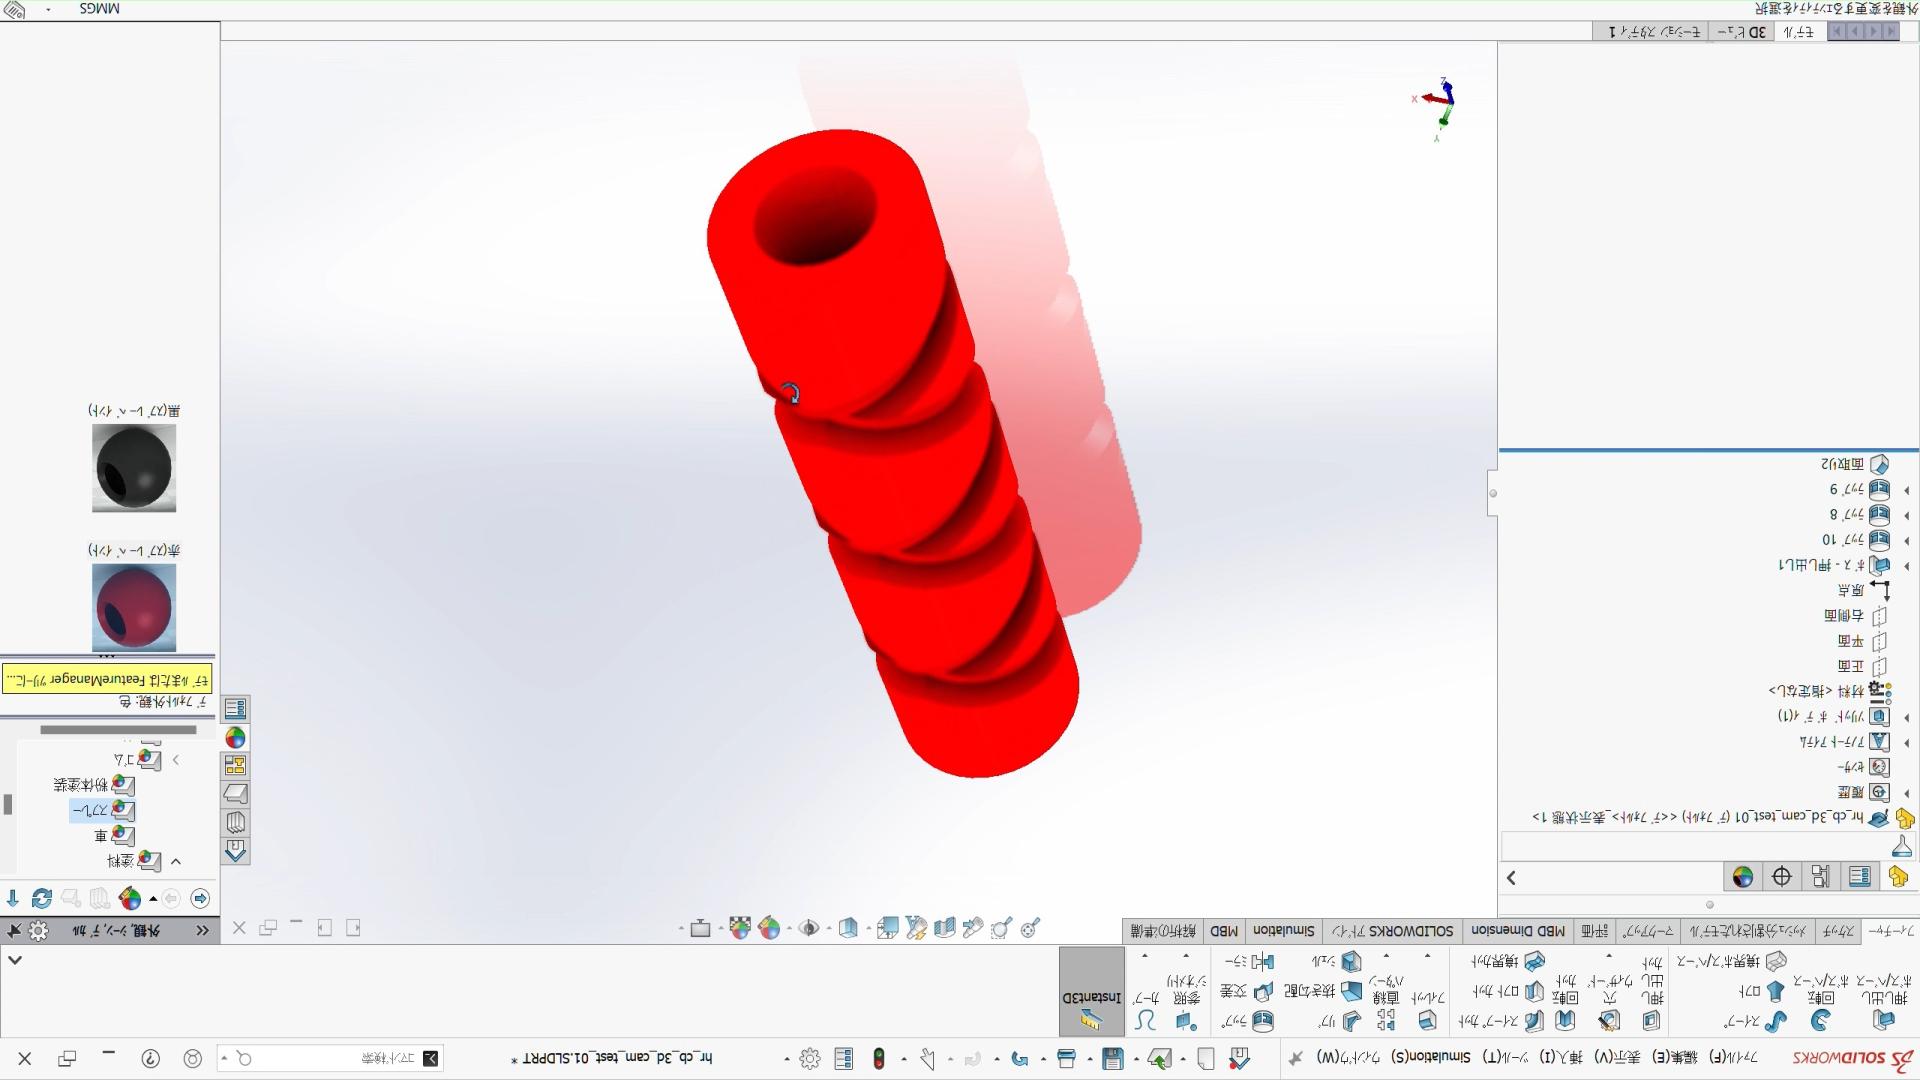Expand the ボス - 押し出し1 feature node
The image size is (1920, 1080).
(1906, 566)
